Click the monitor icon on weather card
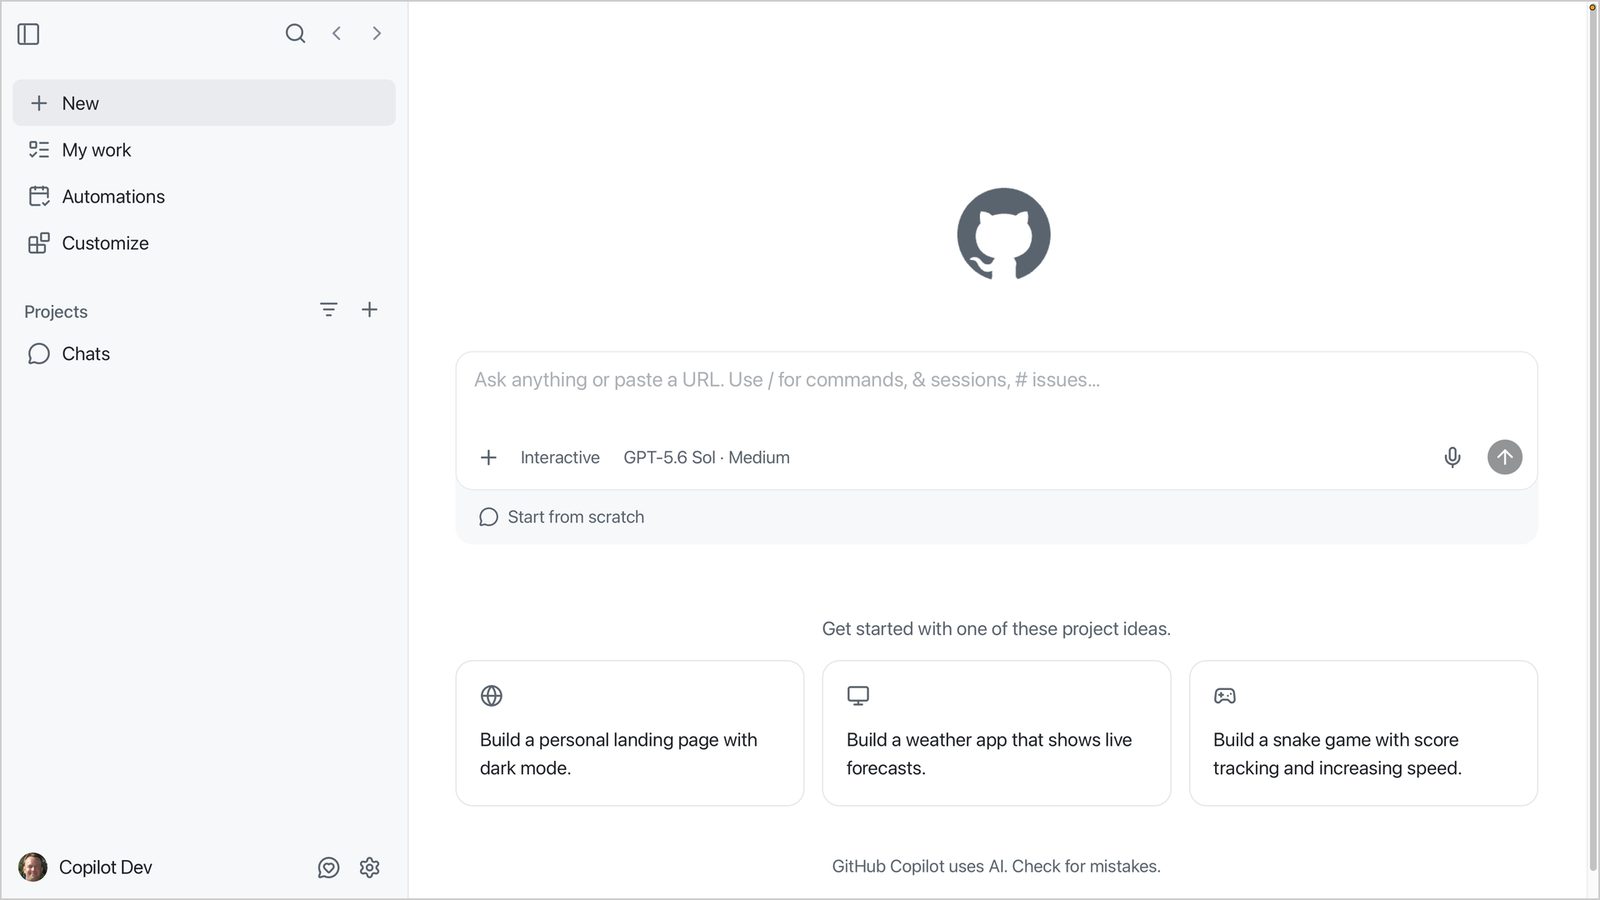The height and width of the screenshot is (900, 1600). click(x=858, y=695)
